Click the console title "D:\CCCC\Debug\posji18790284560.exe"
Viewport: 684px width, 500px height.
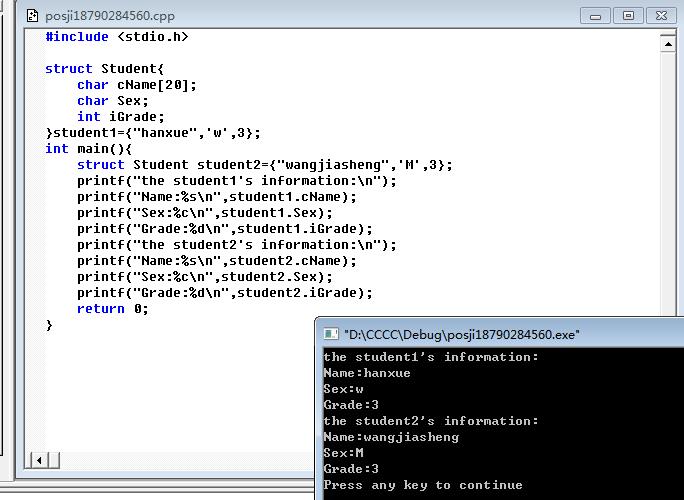462,335
